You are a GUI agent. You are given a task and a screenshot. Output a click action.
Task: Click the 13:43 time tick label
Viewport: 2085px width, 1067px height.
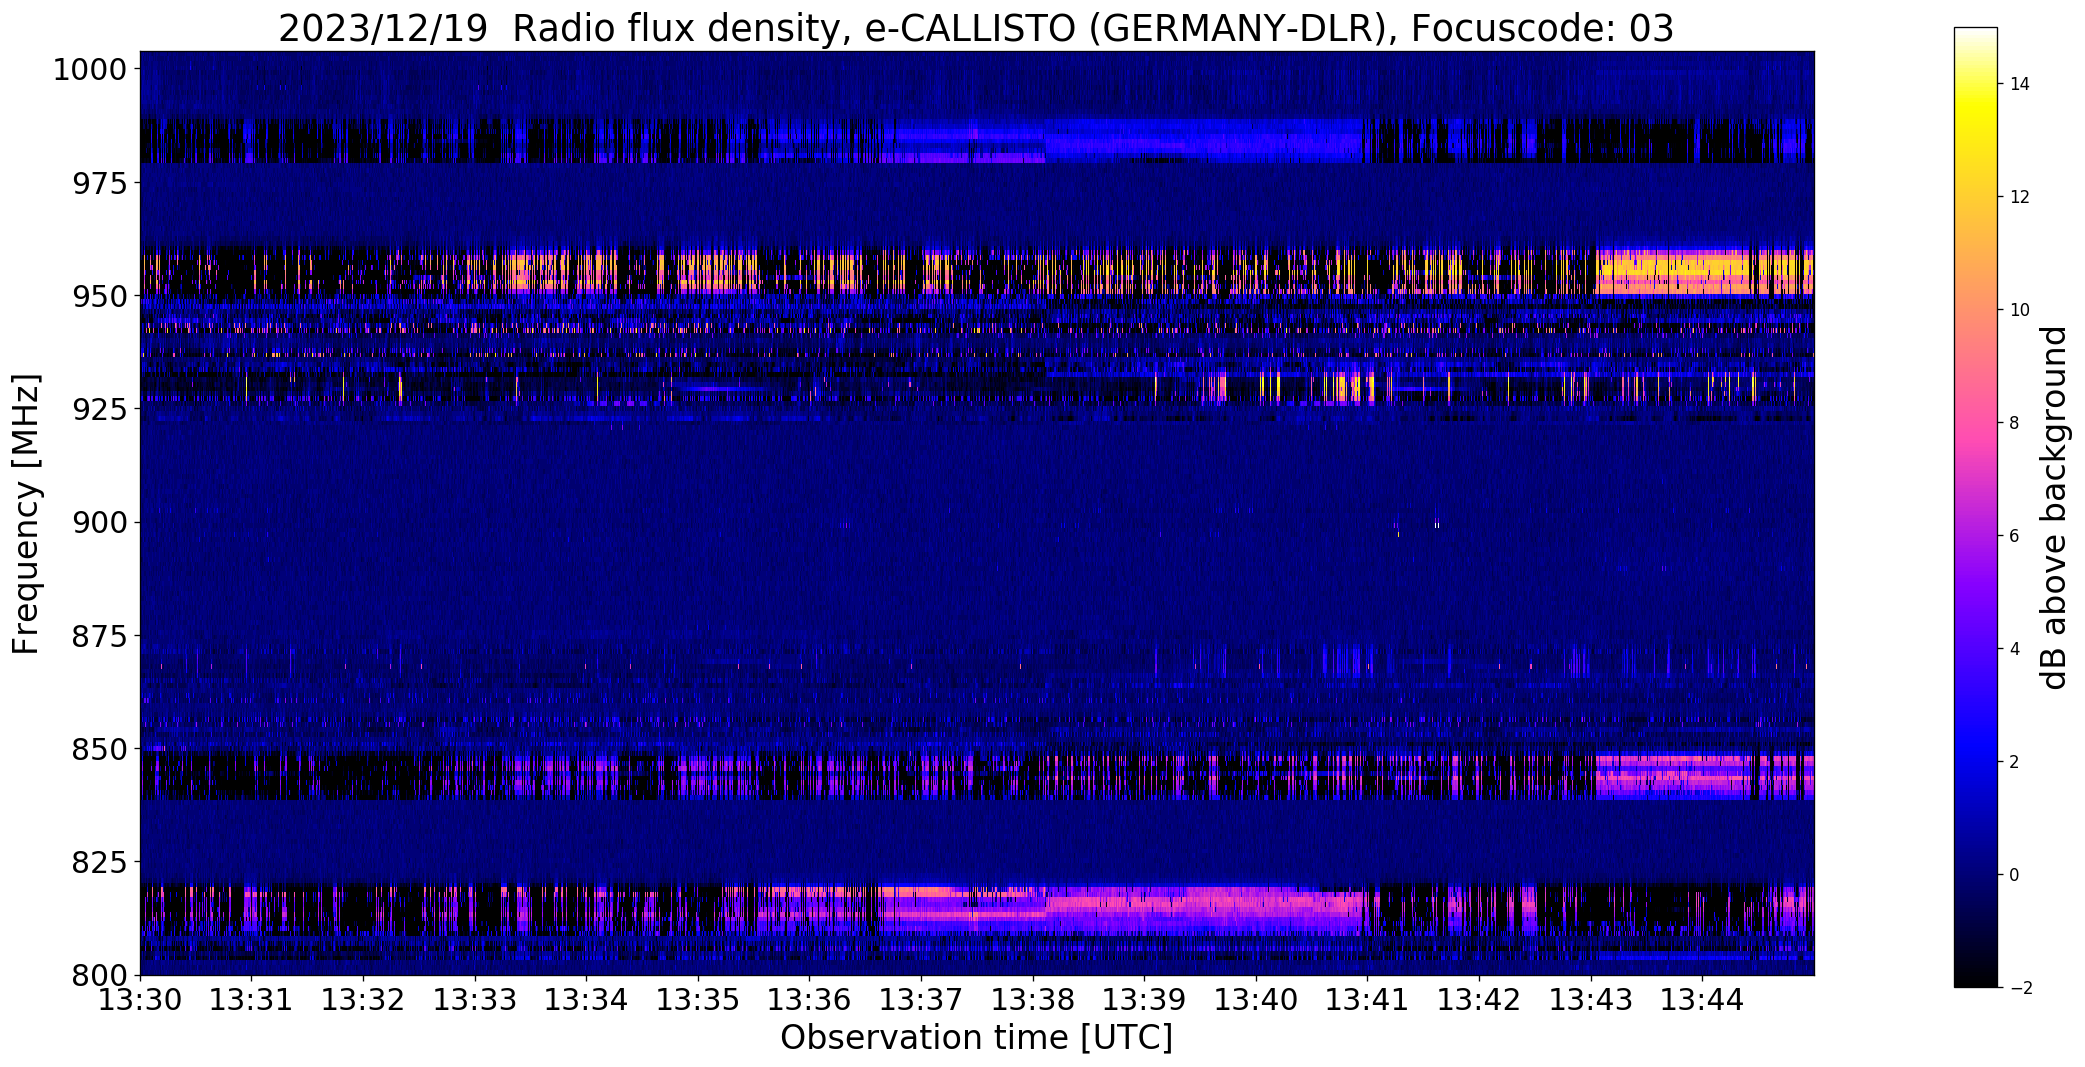1591,999
